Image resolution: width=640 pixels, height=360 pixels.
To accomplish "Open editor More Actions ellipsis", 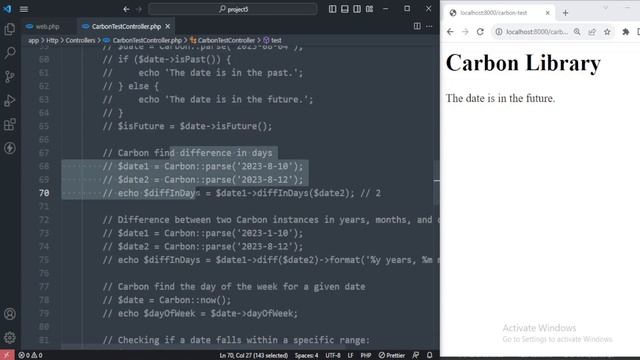I will click(x=429, y=26).
